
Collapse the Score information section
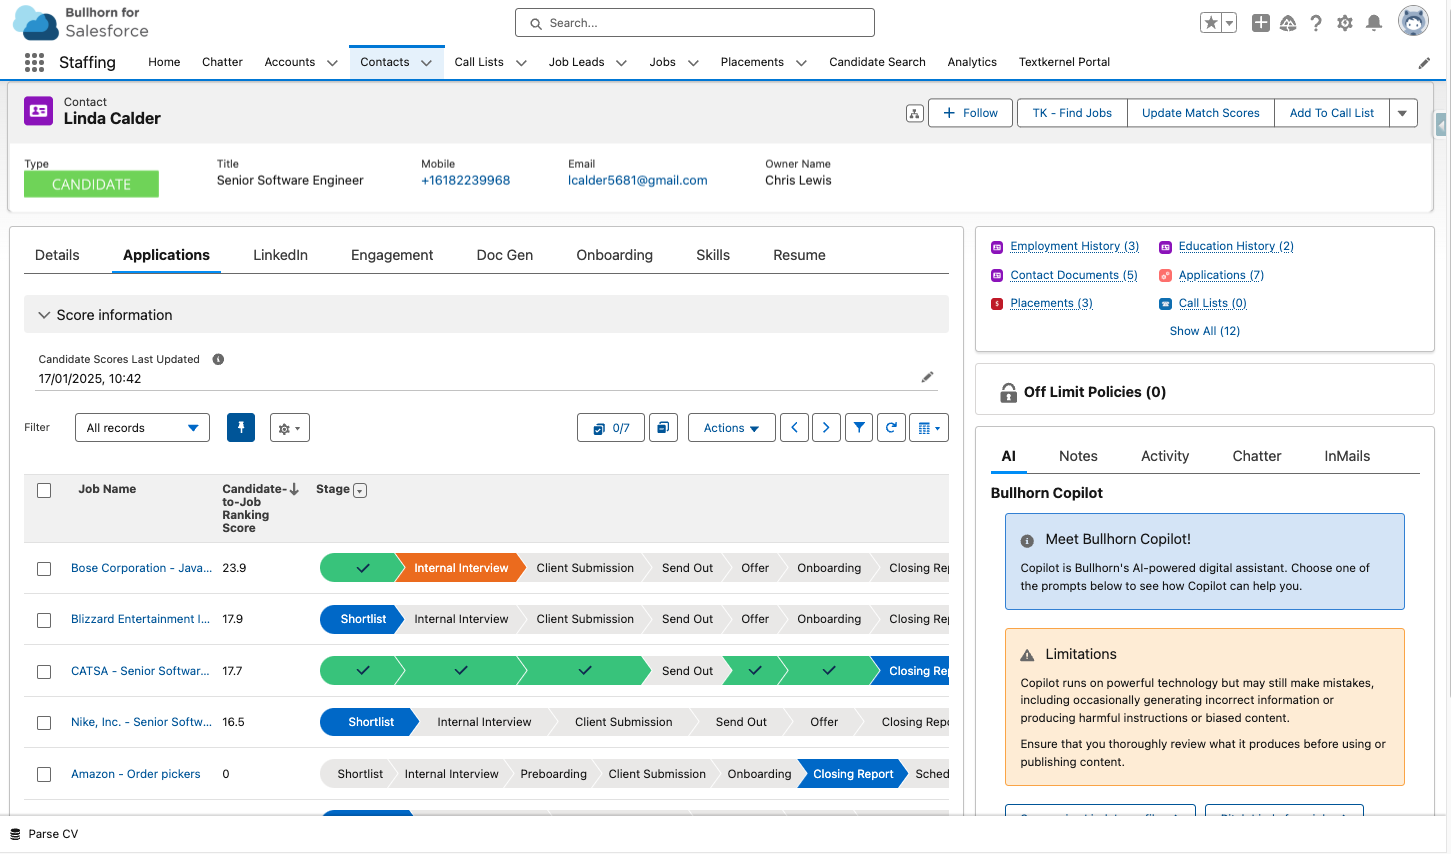pos(44,315)
